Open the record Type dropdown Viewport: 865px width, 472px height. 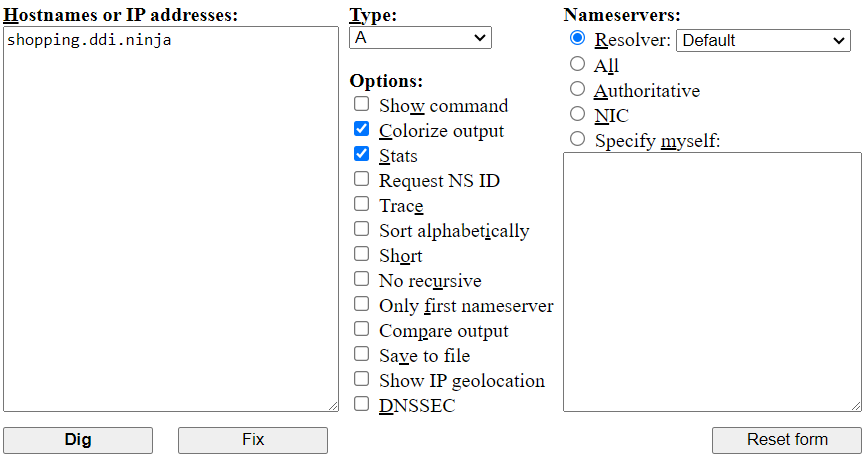pos(420,38)
